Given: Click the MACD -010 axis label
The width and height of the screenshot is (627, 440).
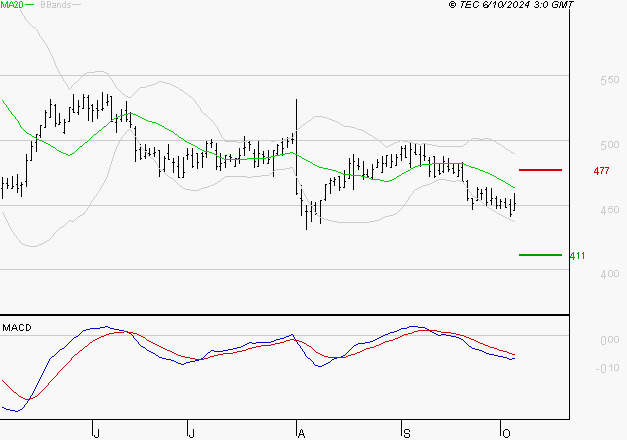Looking at the screenshot, I should pos(607,368).
